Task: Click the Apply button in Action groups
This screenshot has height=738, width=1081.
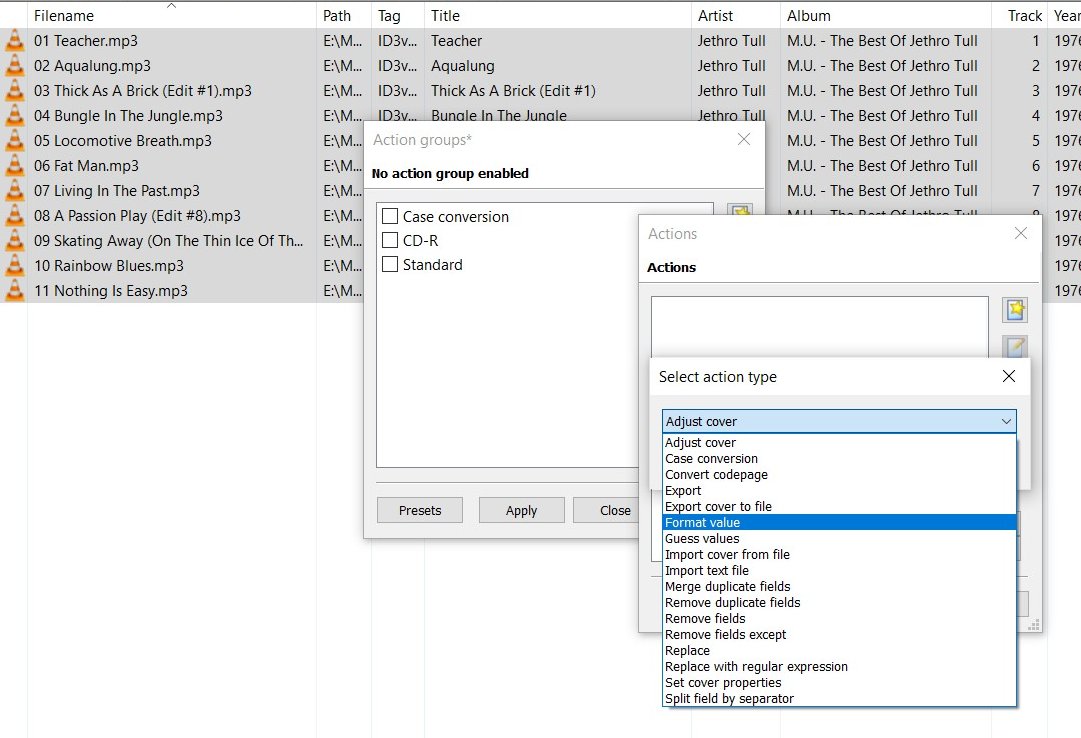Action: coord(521,510)
